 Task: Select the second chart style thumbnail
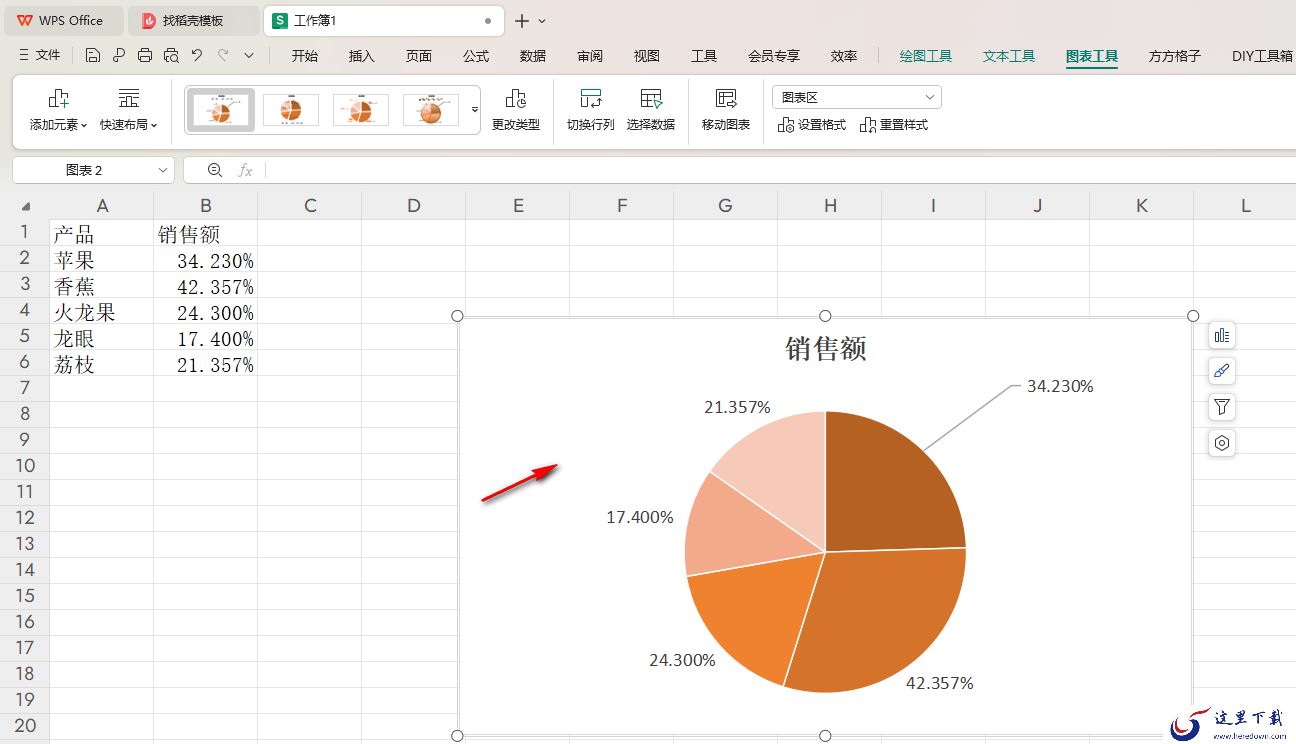coord(291,110)
